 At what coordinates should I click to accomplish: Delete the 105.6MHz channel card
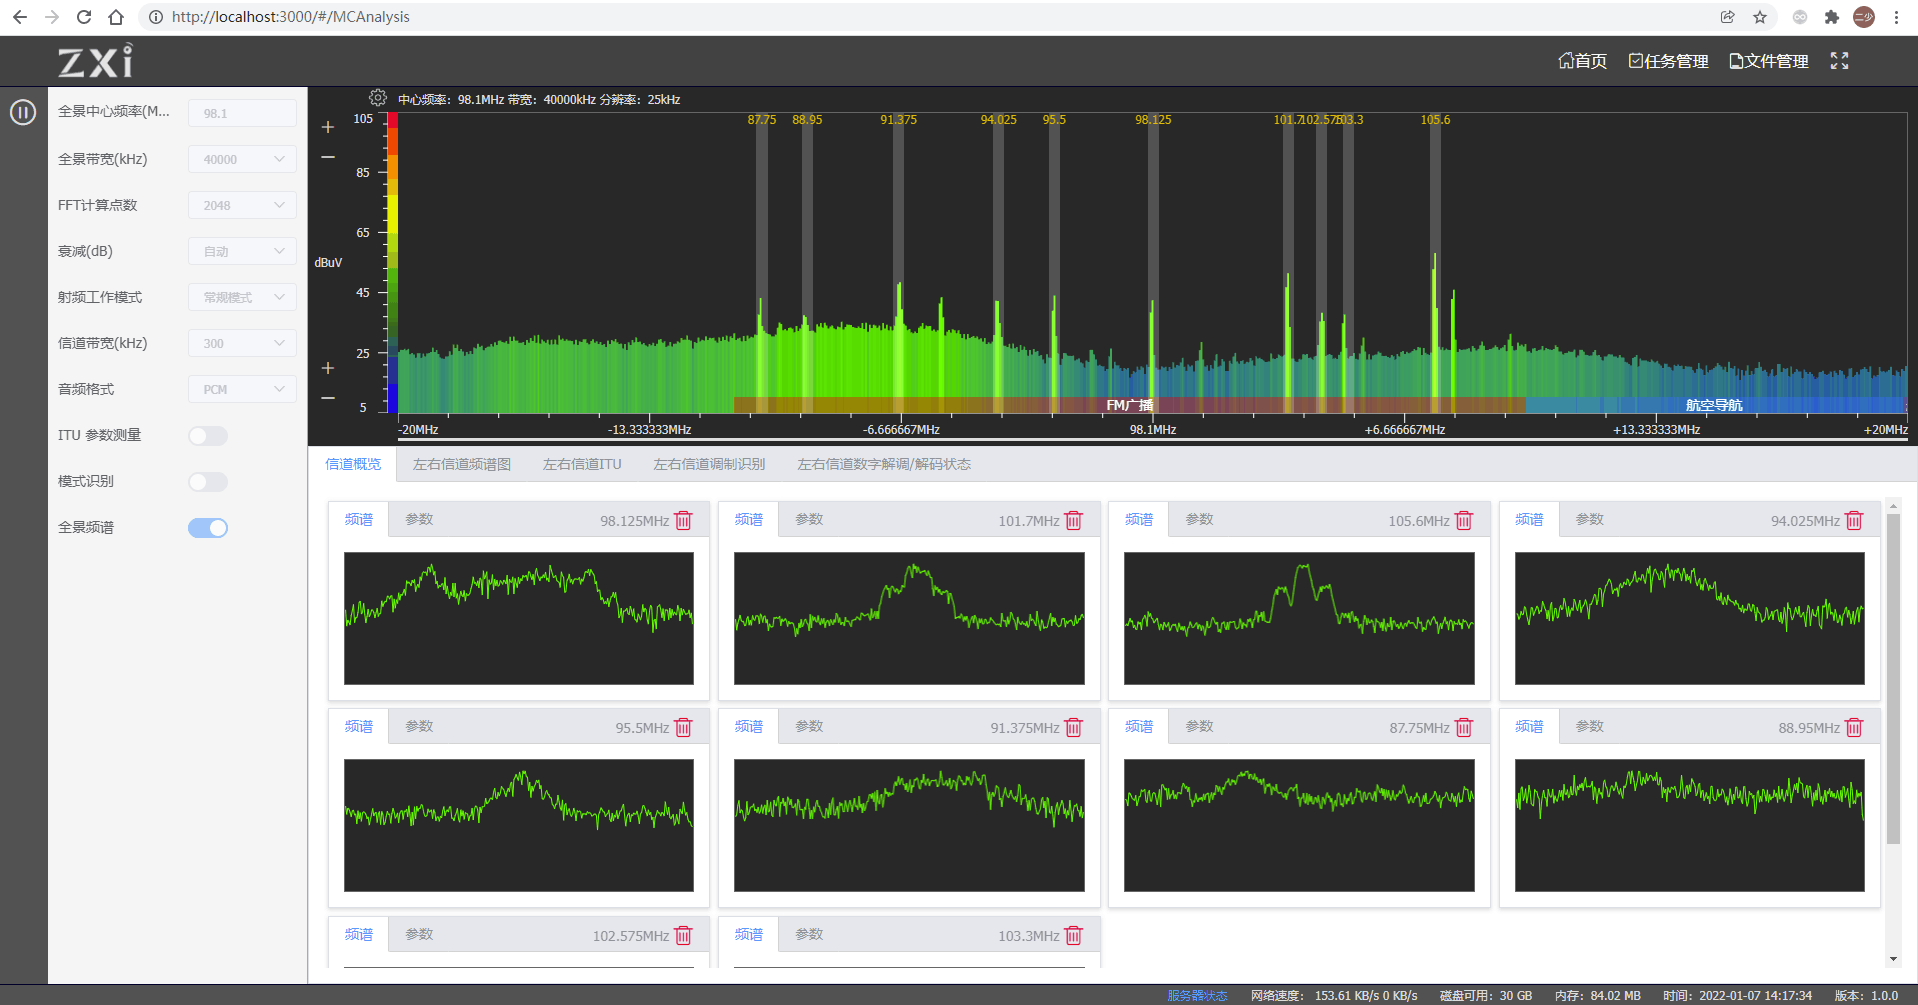1464,520
